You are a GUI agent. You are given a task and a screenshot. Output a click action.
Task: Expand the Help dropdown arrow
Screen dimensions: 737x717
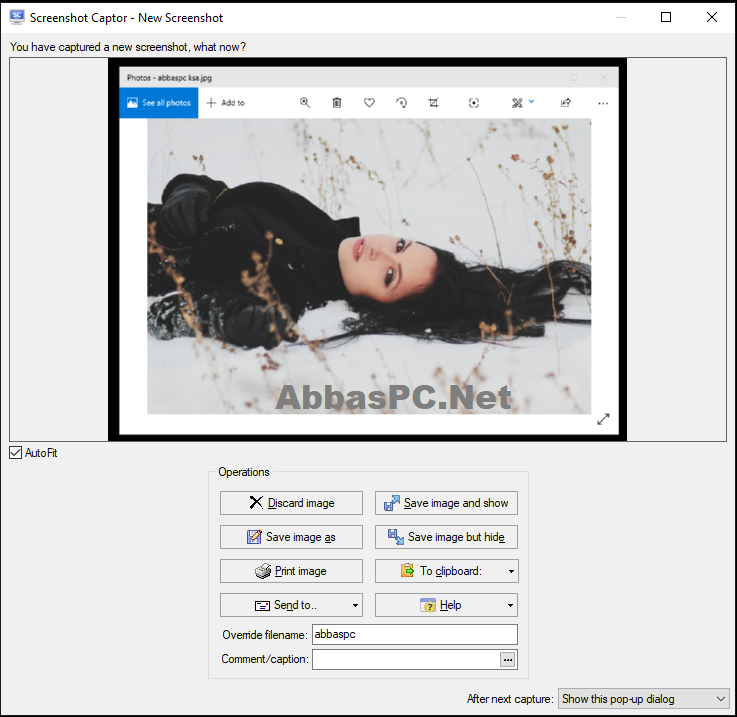(x=510, y=605)
